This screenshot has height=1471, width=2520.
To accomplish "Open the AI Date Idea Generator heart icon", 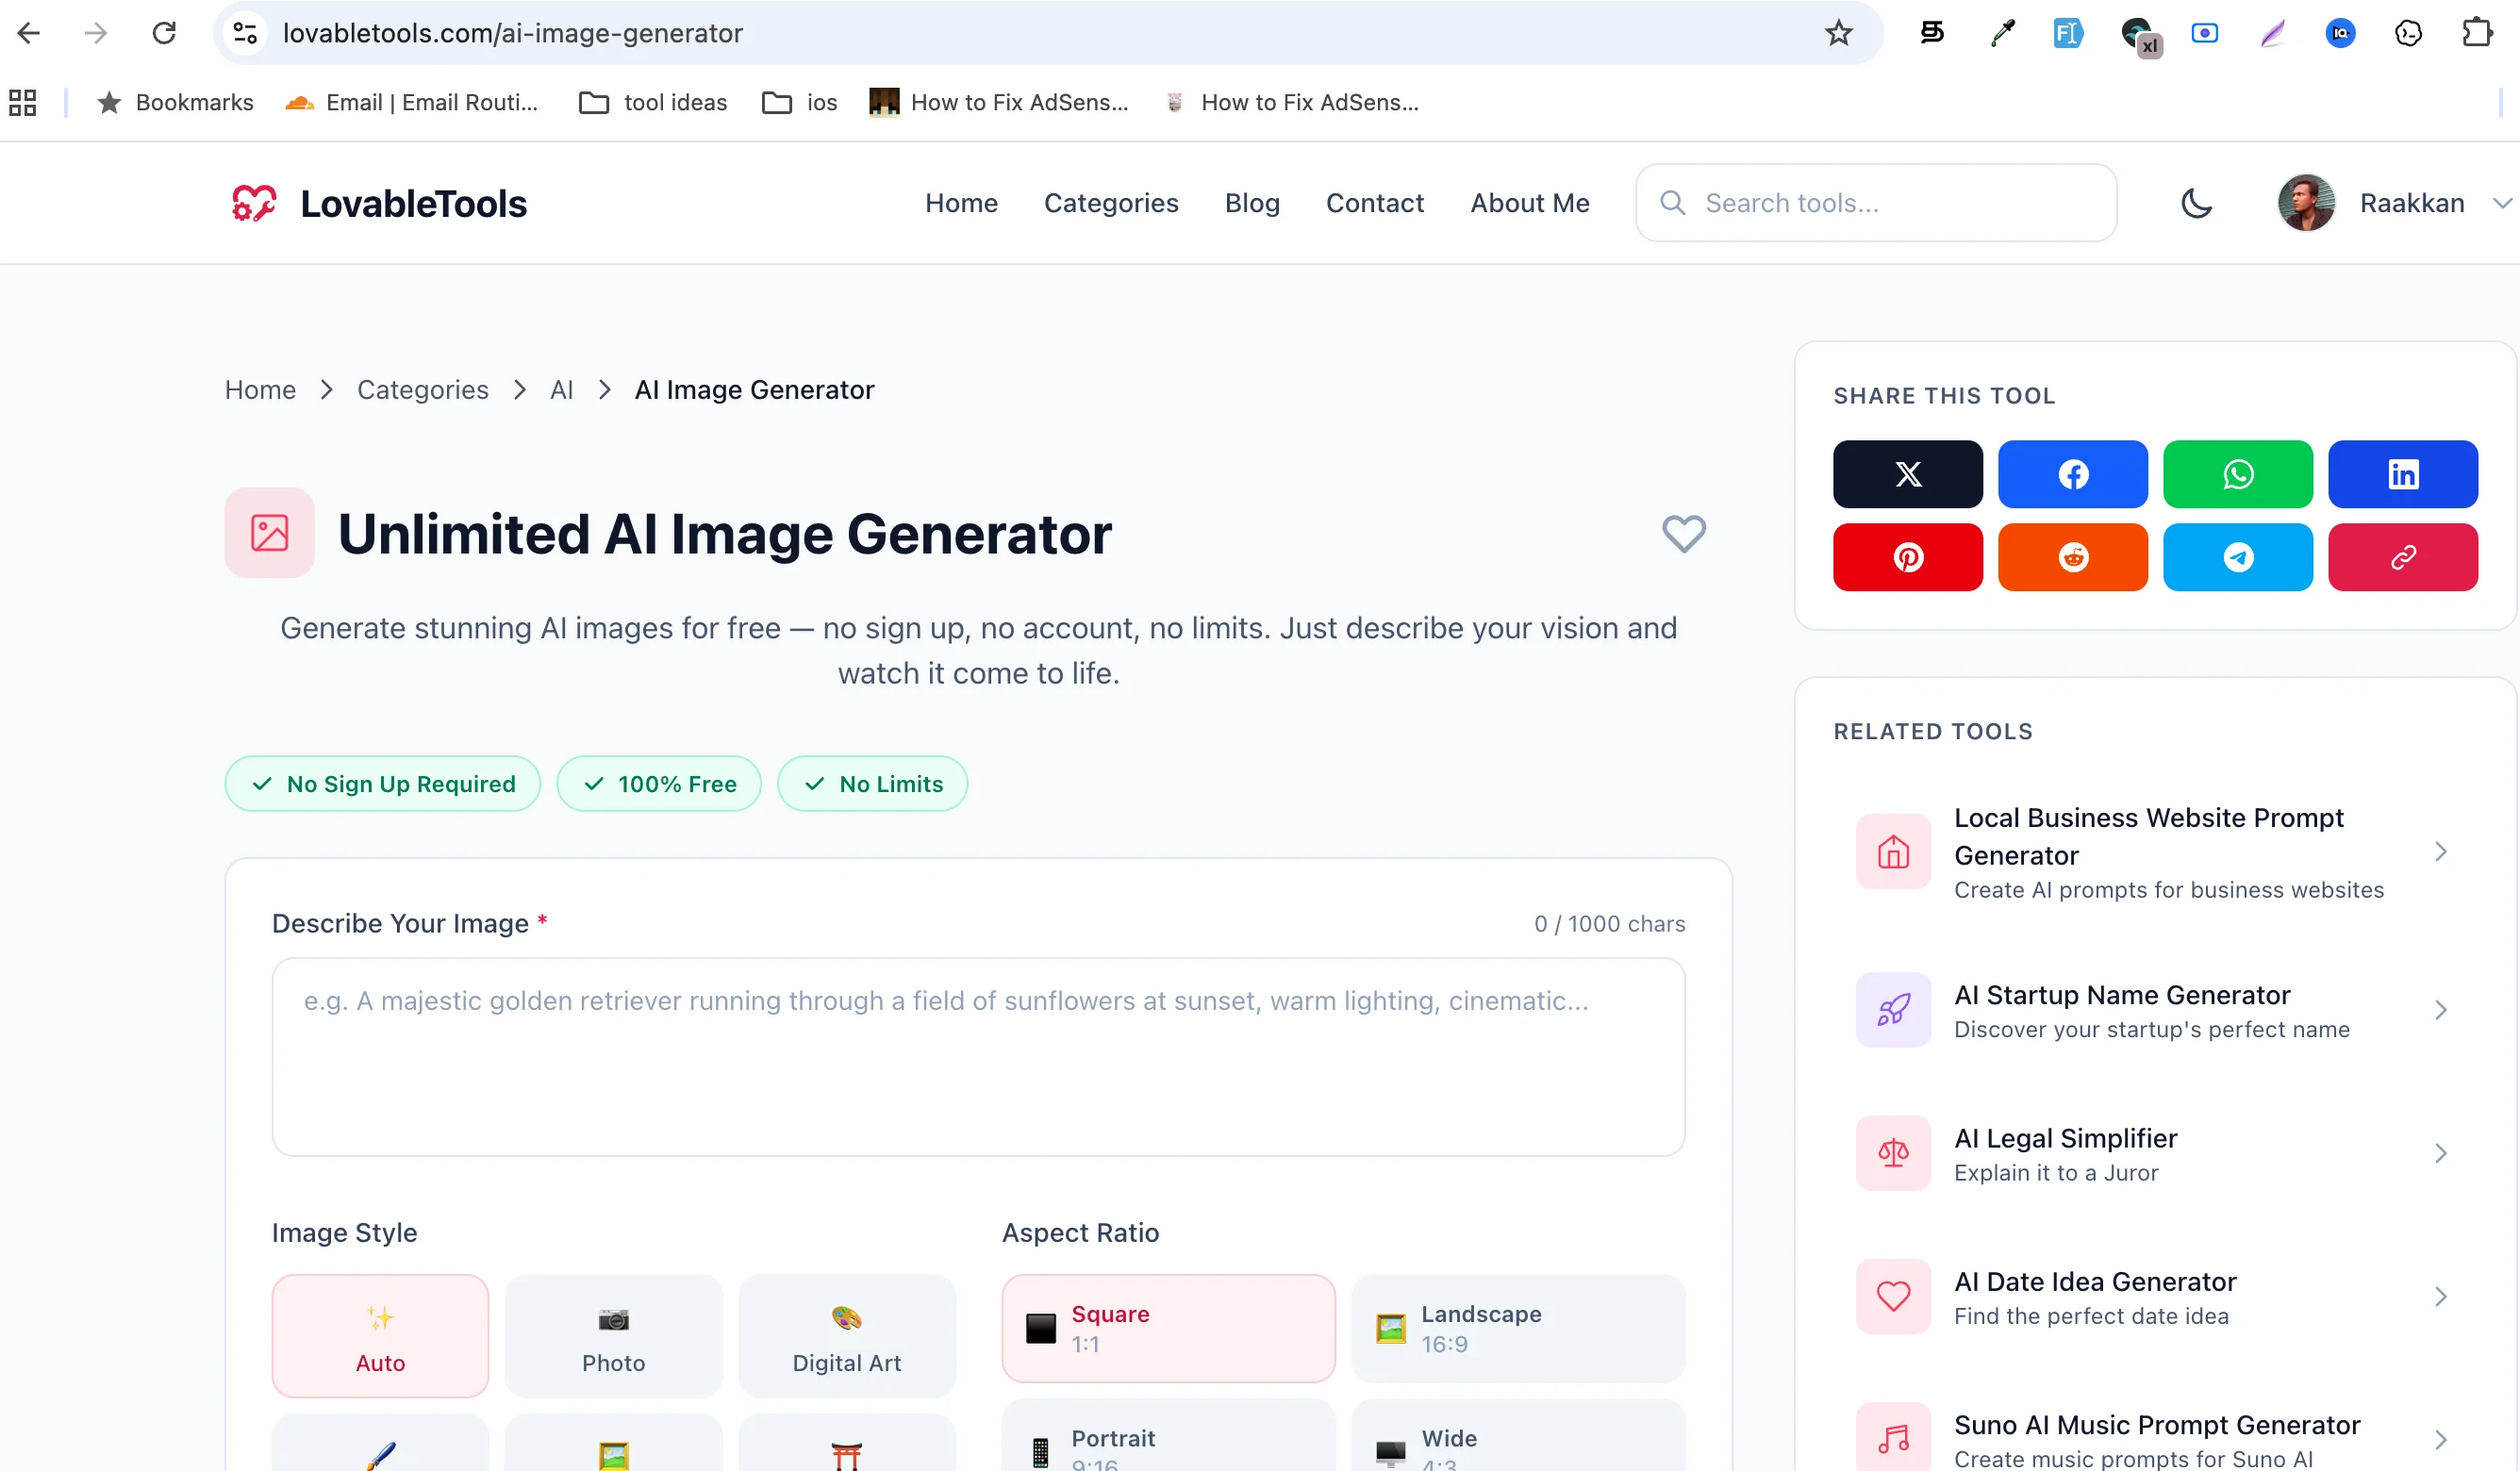I will point(1892,1296).
